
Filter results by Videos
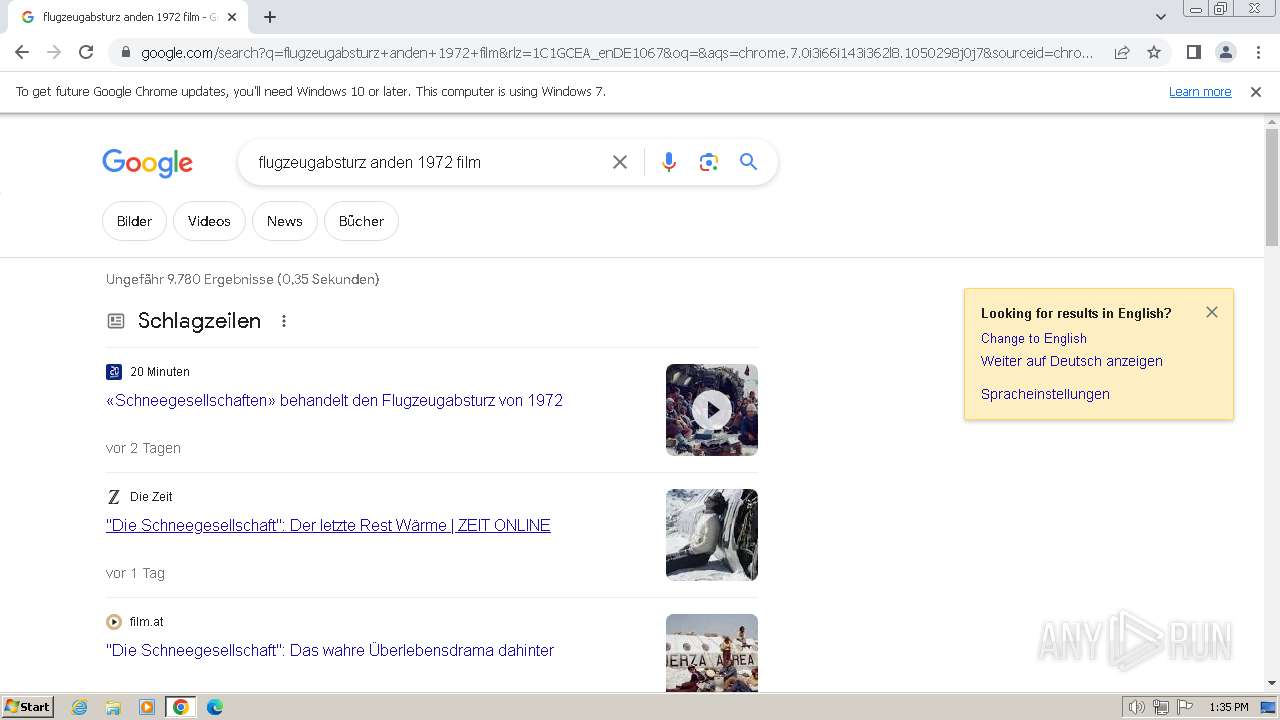(x=209, y=221)
